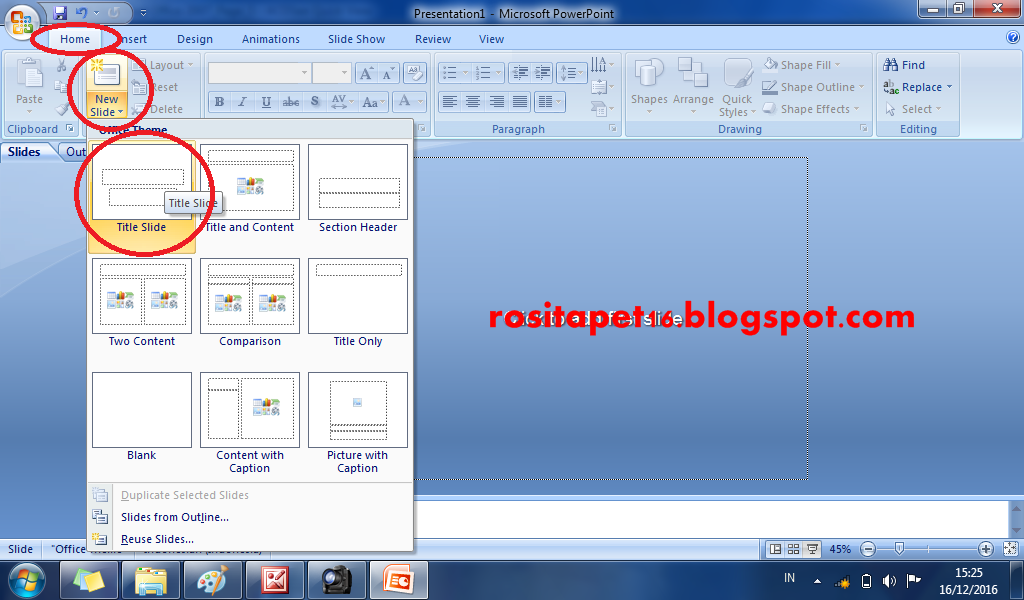Screen dimensions: 1024x600
Task: Click the Quick Styles button
Action: pyautogui.click(x=737, y=87)
